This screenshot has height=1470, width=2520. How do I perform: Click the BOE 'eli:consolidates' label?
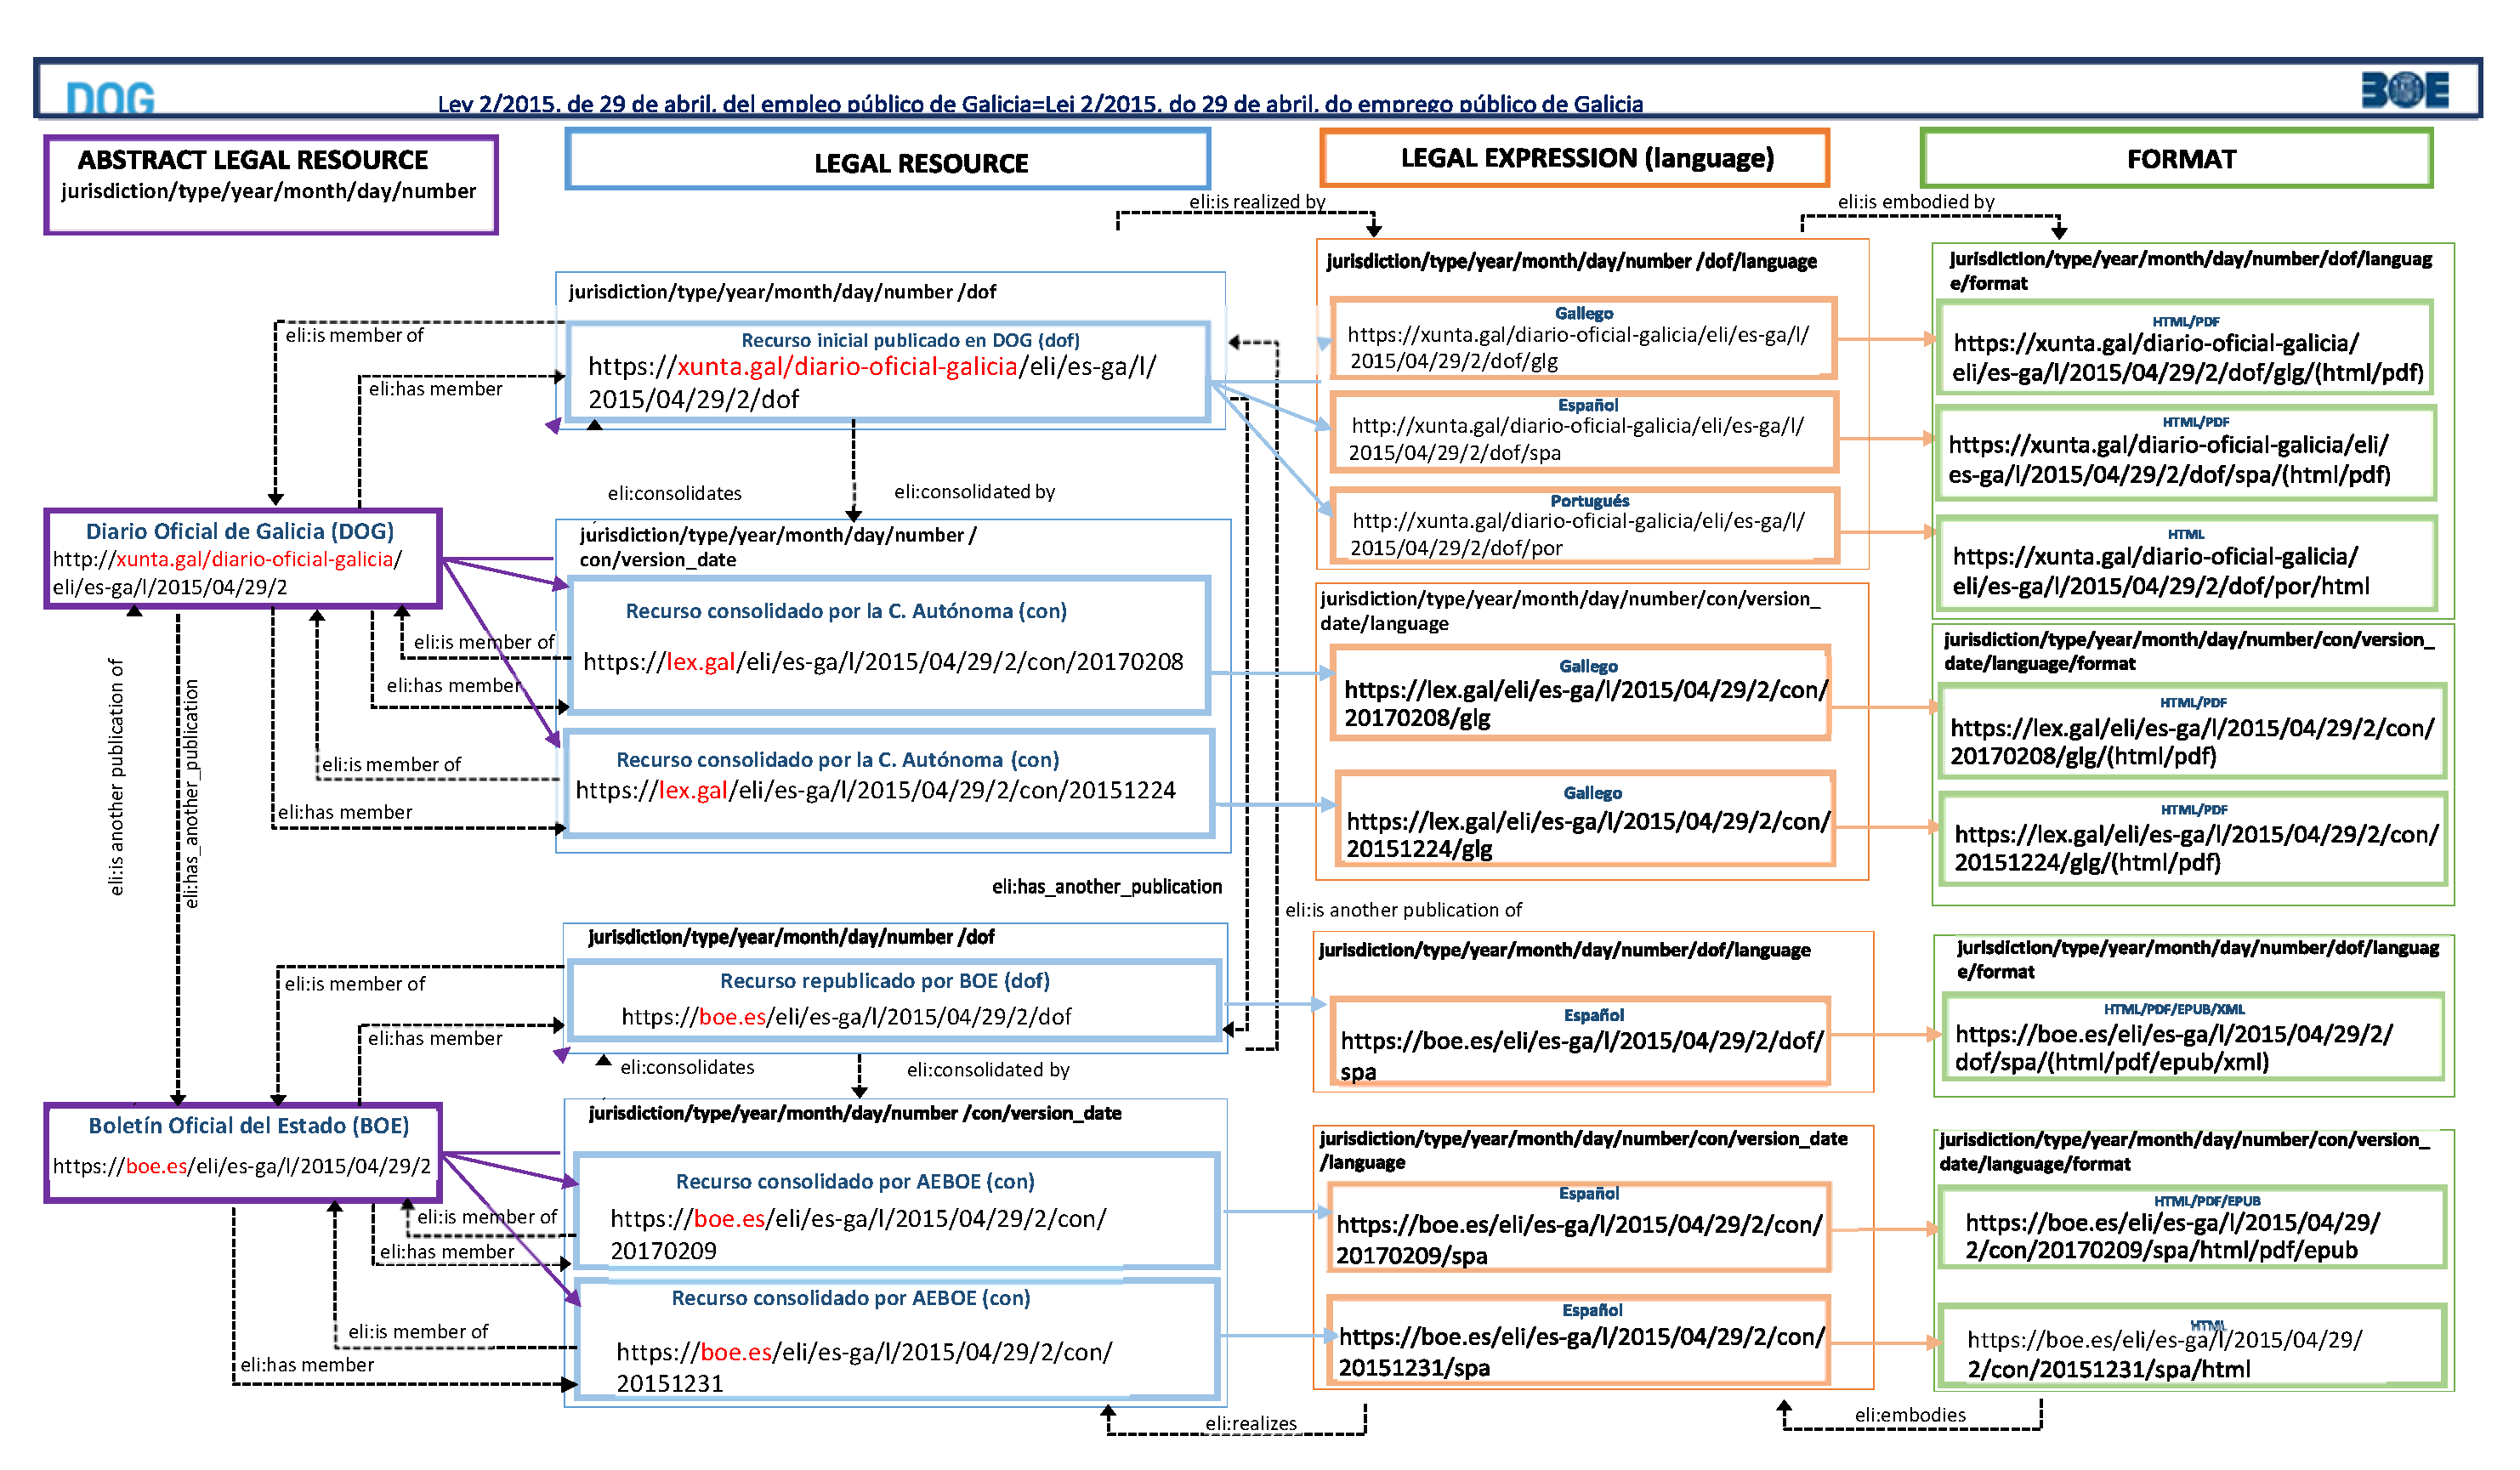[687, 1067]
